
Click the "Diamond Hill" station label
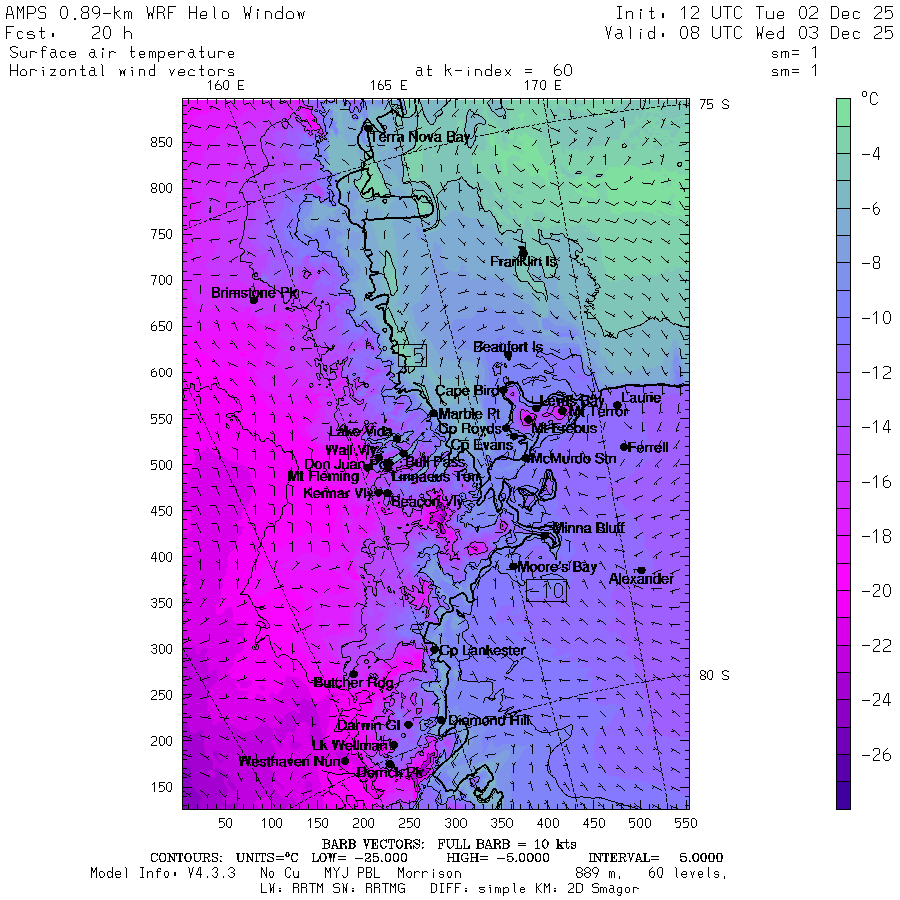(490, 720)
